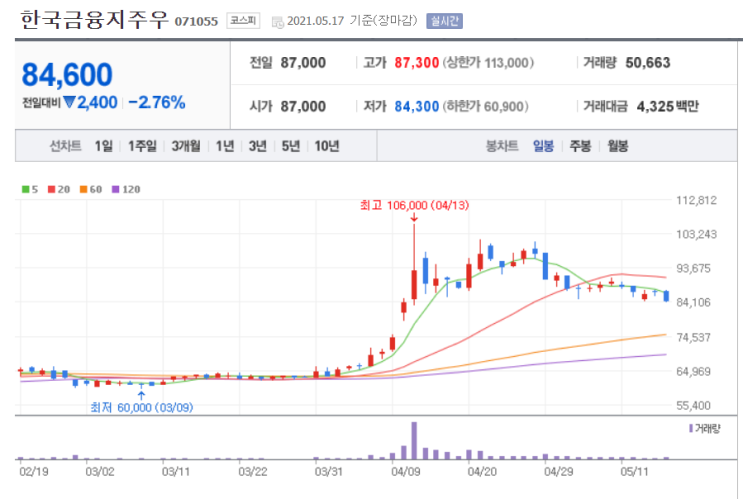This screenshot has height=499, width=743.
Task: Click the current price 84,600
Action: (x=67, y=75)
